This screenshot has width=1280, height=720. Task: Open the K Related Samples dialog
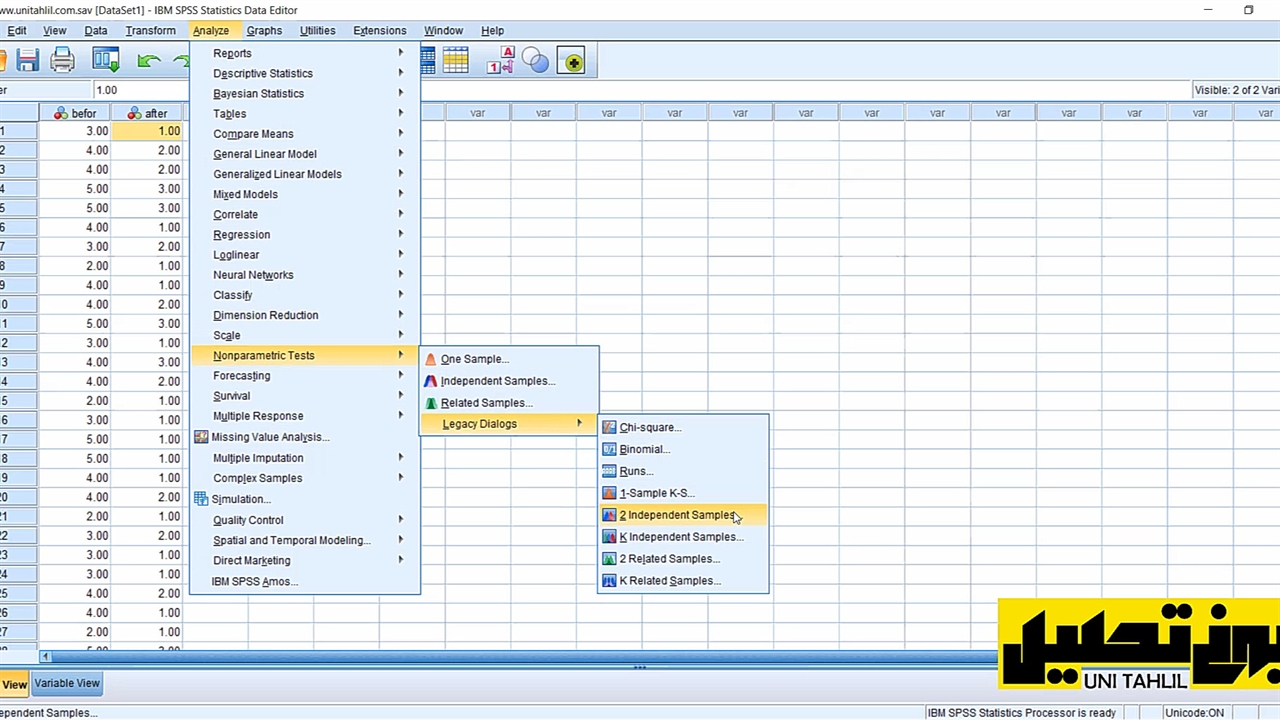(x=669, y=581)
